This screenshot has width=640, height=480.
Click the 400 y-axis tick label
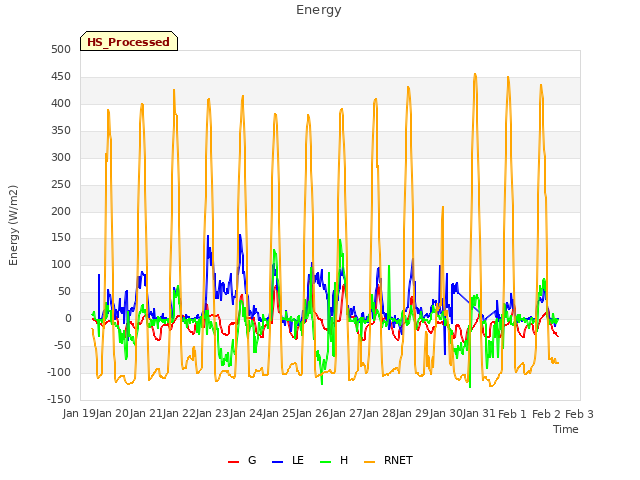[x=61, y=103]
